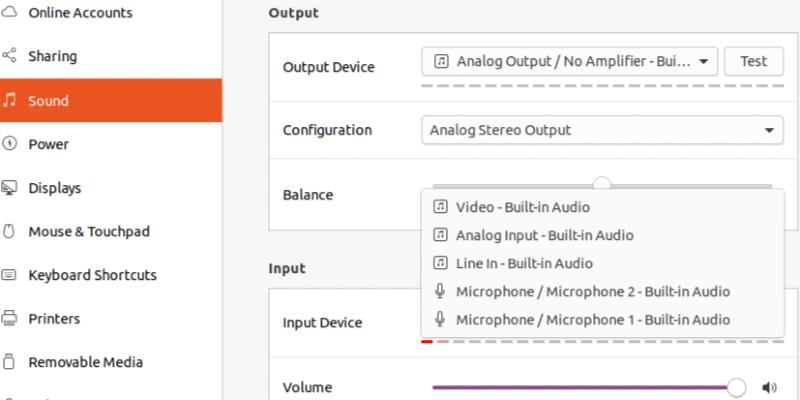Click the Keyboard Shortcuts icon
The width and height of the screenshot is (800, 400).
click(9, 275)
